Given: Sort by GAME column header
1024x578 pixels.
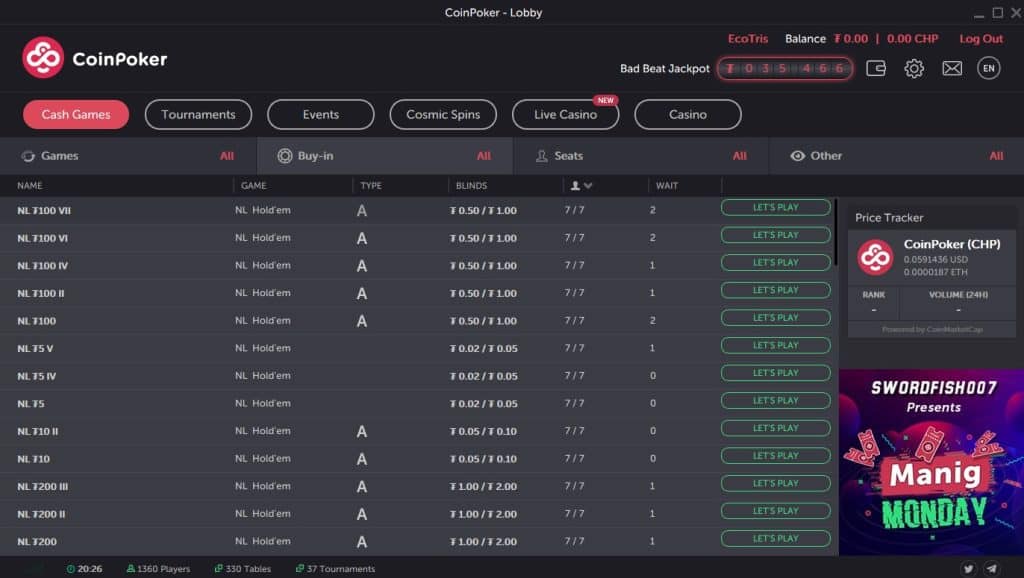Looking at the screenshot, I should point(253,186).
